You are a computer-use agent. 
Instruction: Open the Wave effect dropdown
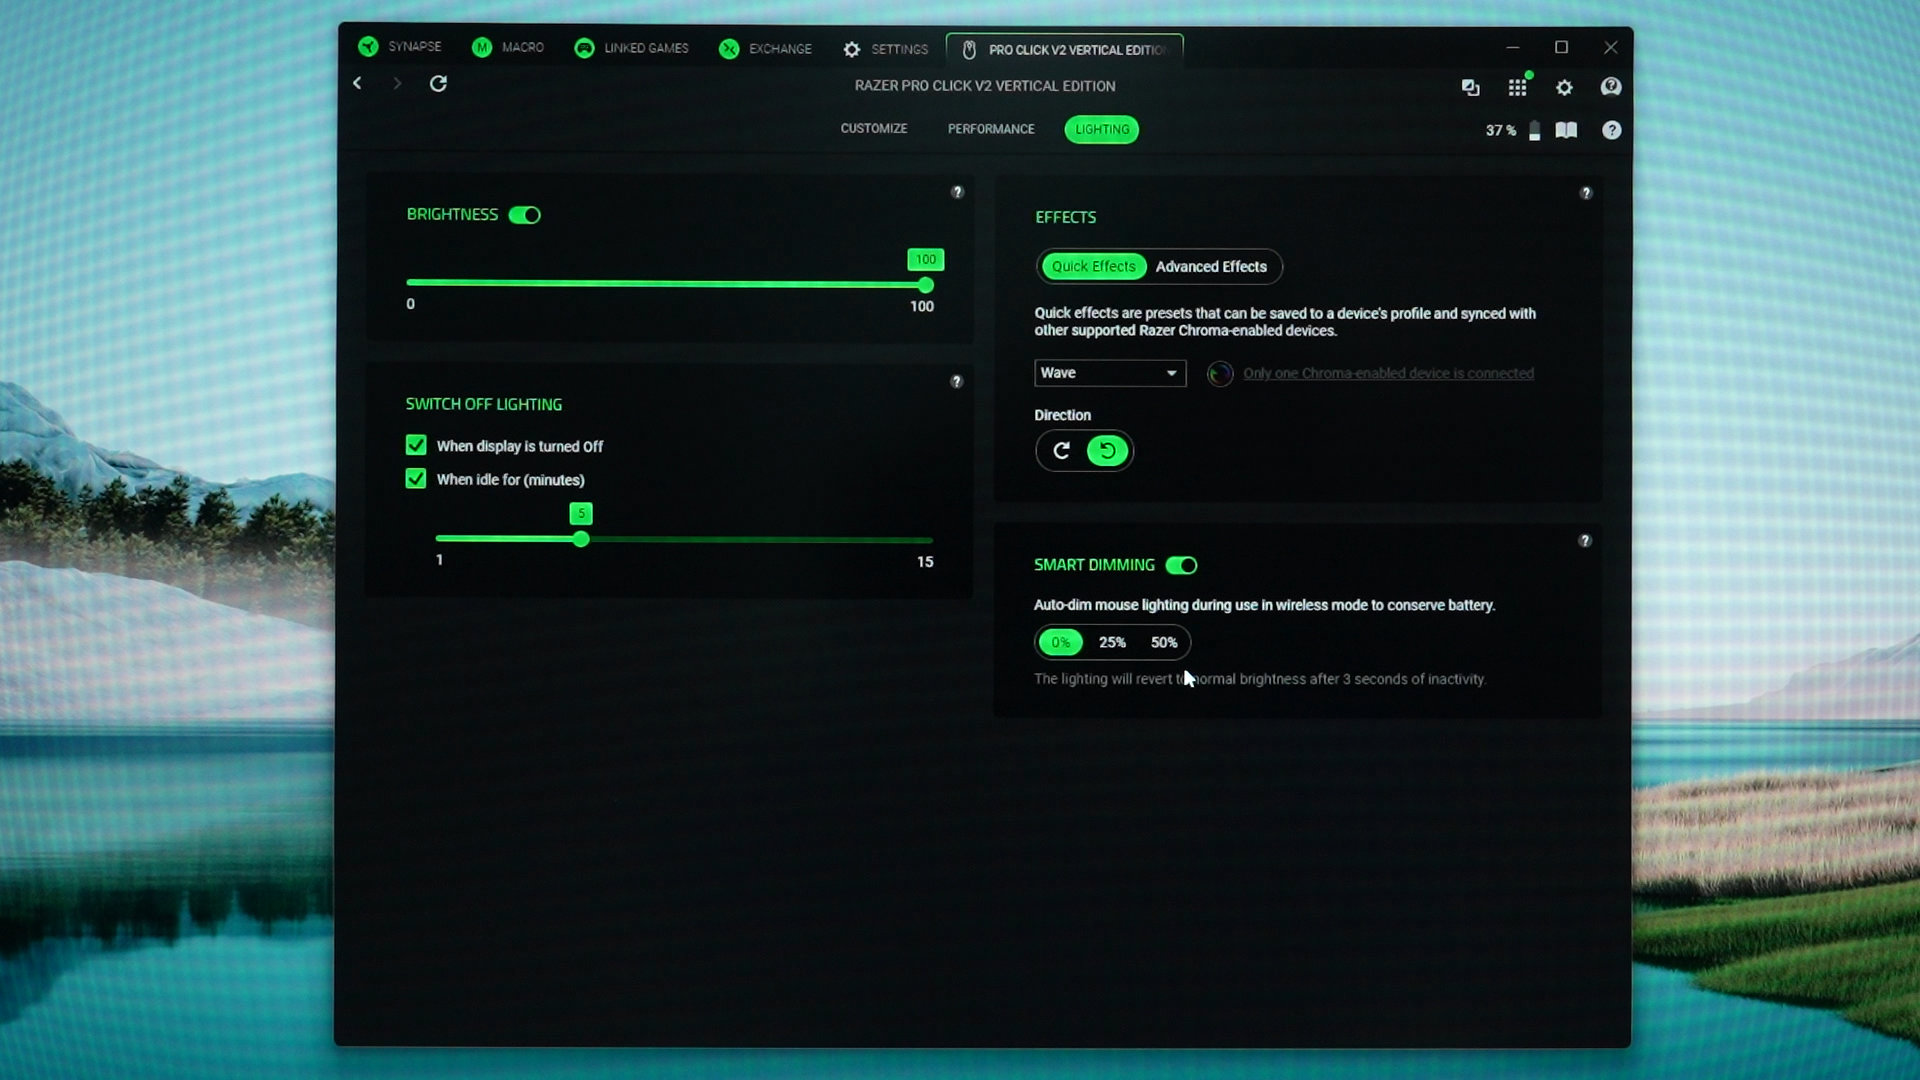click(1110, 373)
